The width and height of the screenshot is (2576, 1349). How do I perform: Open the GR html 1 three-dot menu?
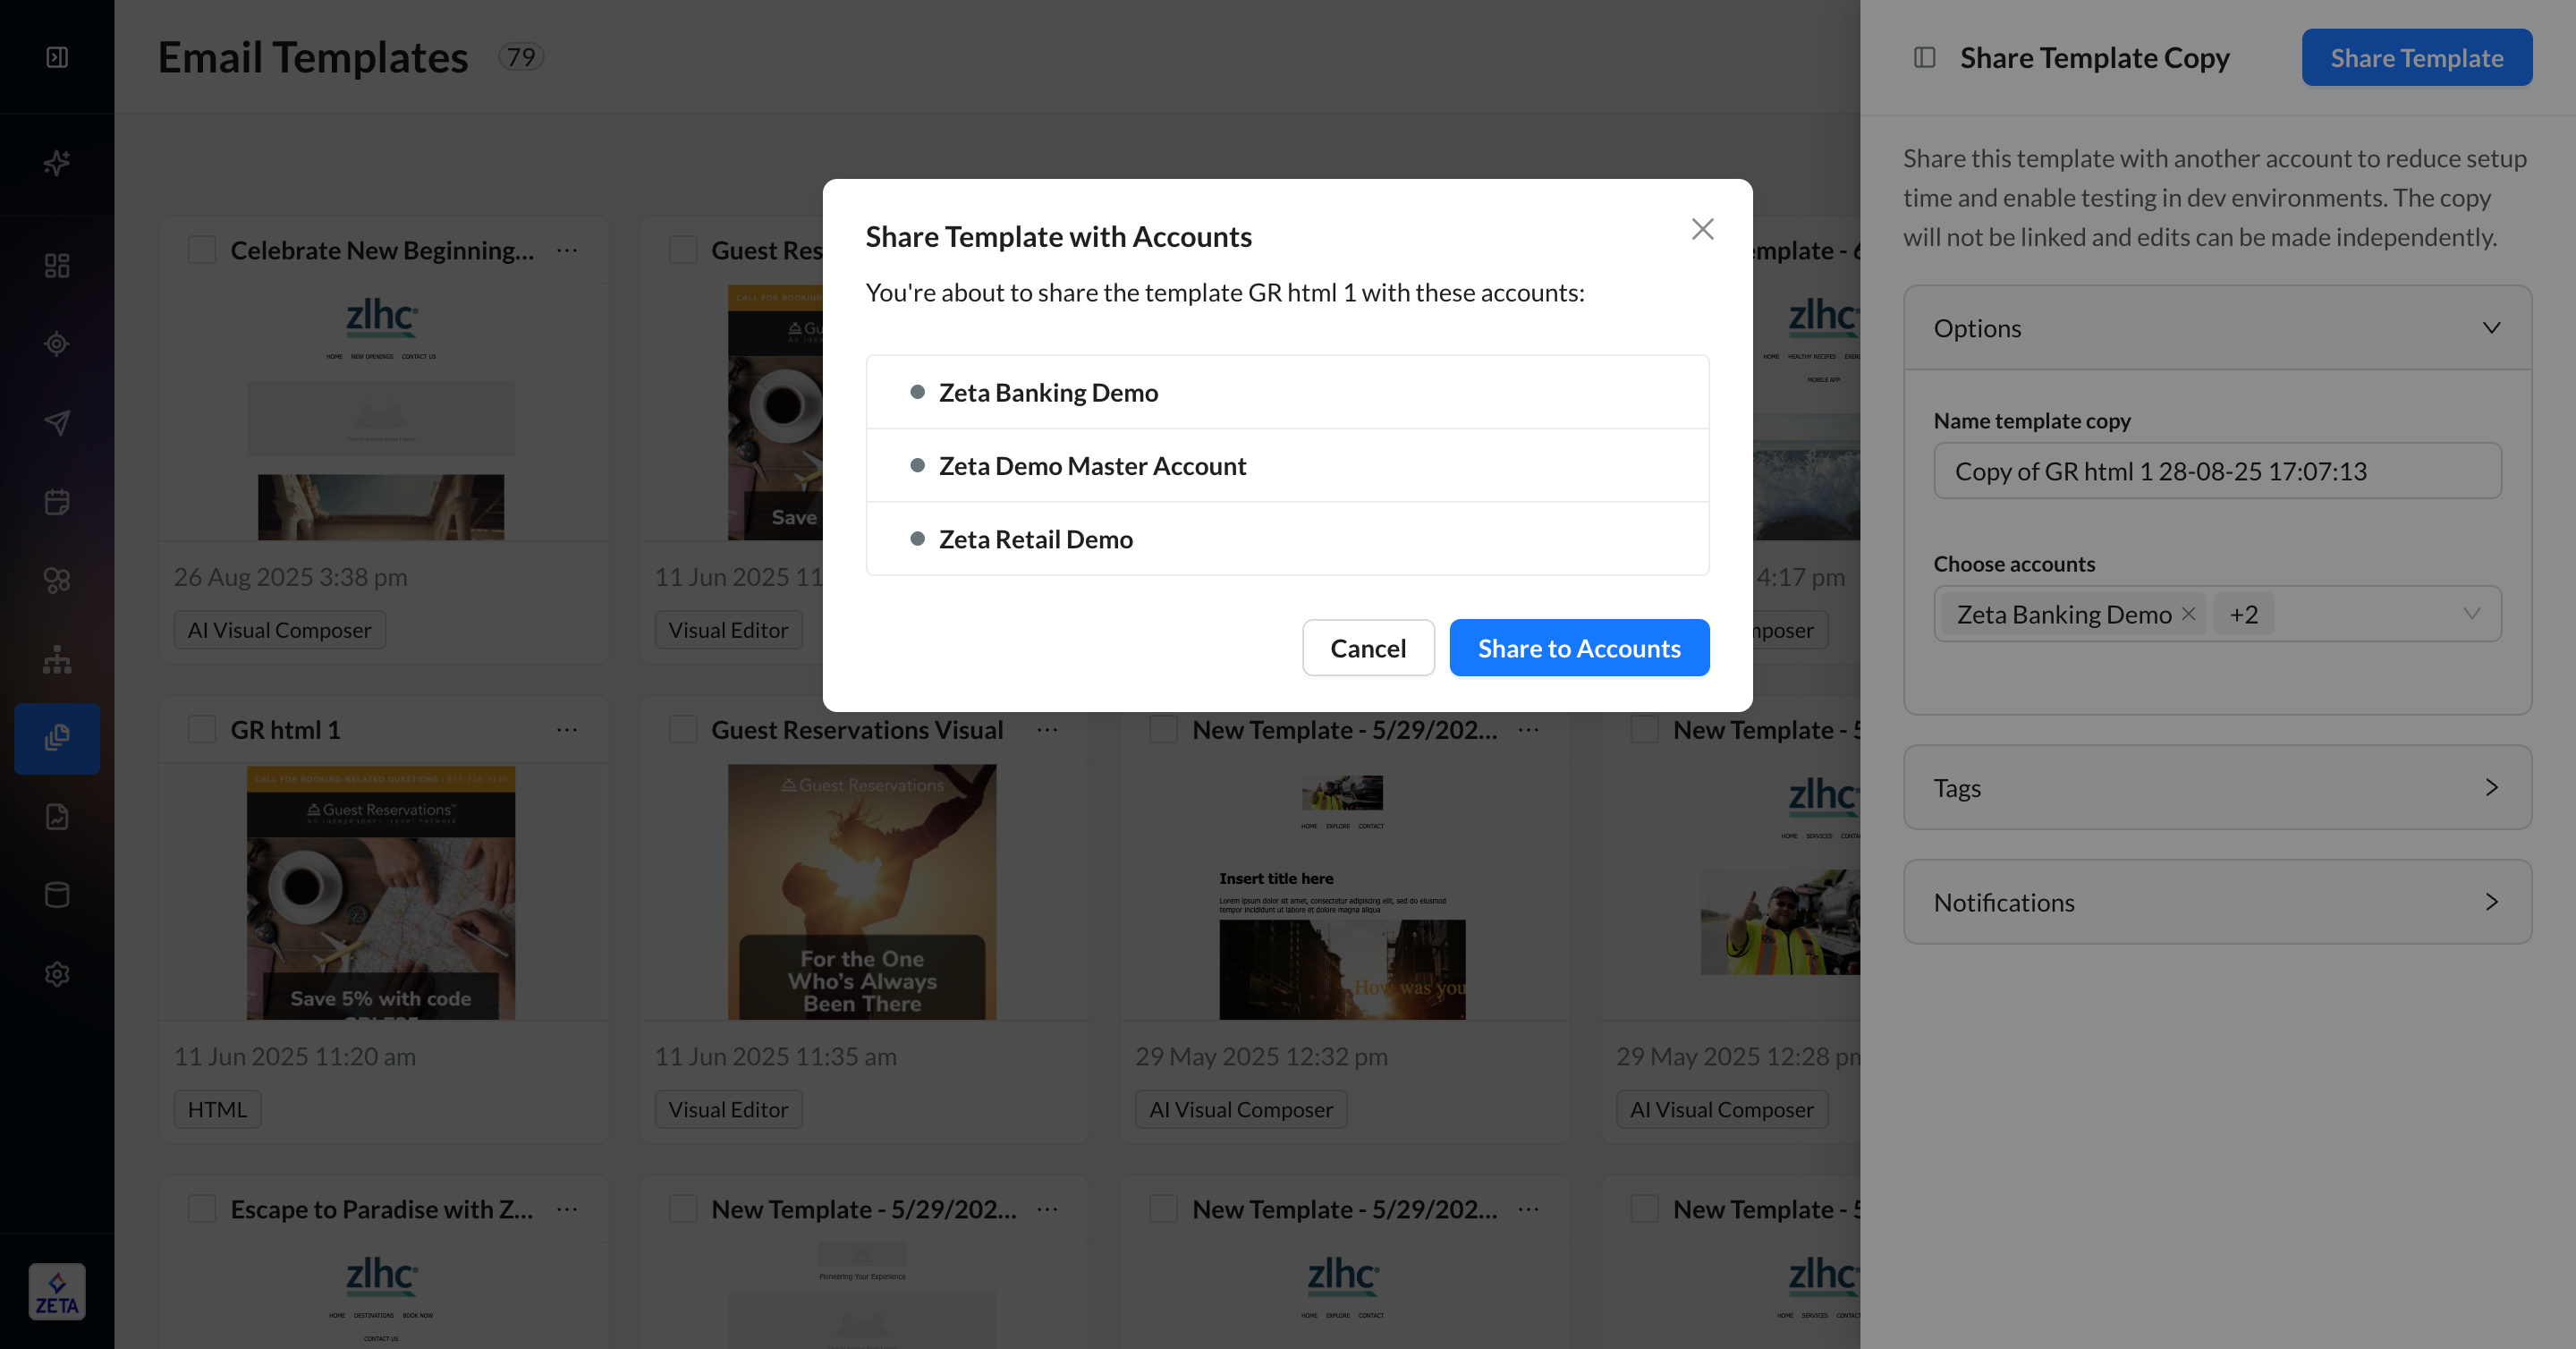(567, 730)
